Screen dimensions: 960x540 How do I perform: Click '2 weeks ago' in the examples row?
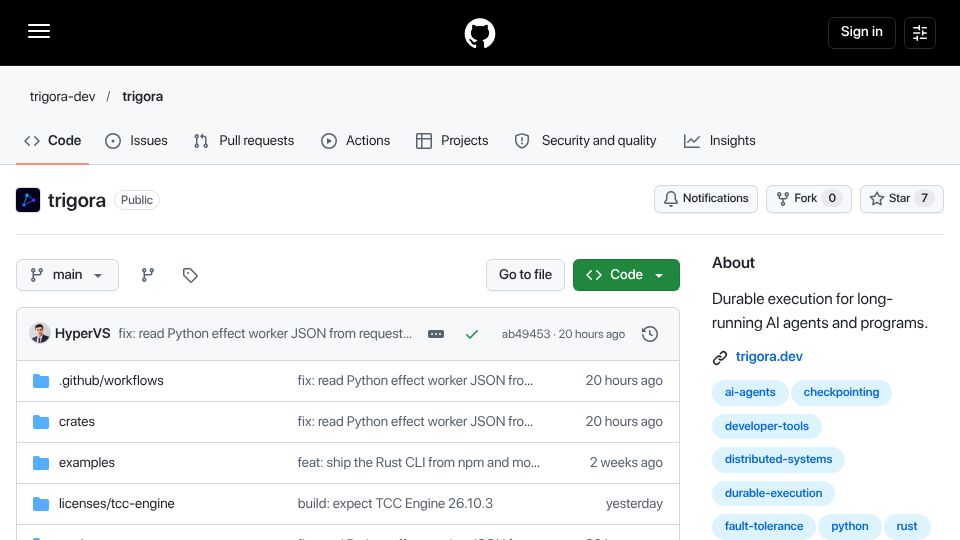[x=626, y=463]
